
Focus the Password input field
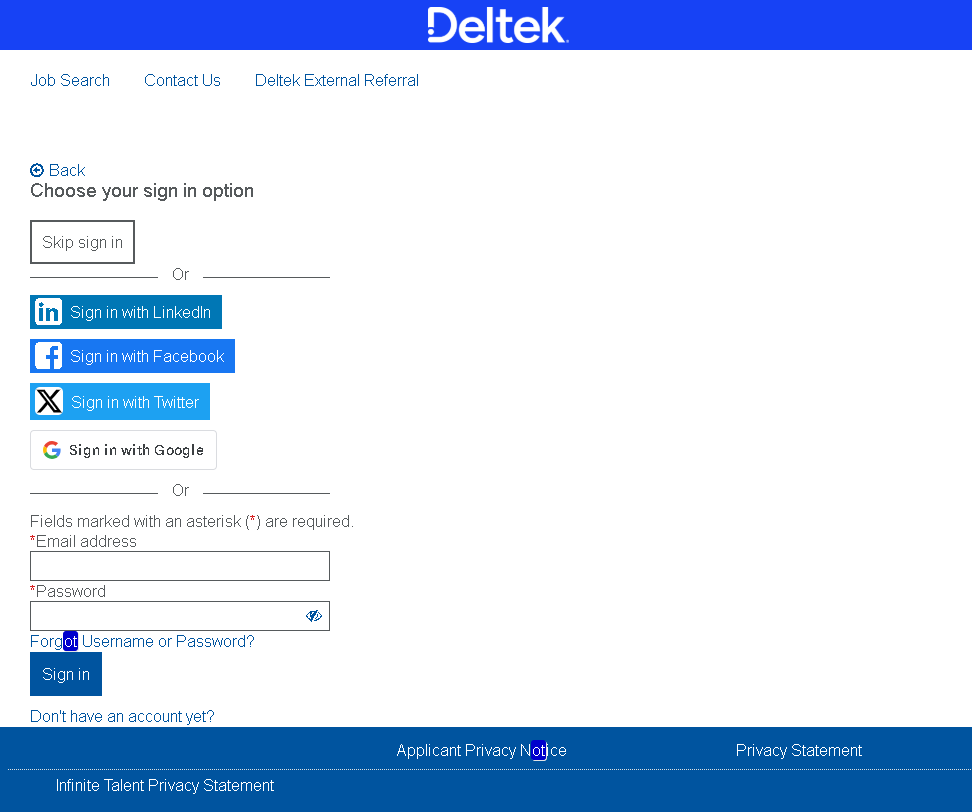(165, 616)
